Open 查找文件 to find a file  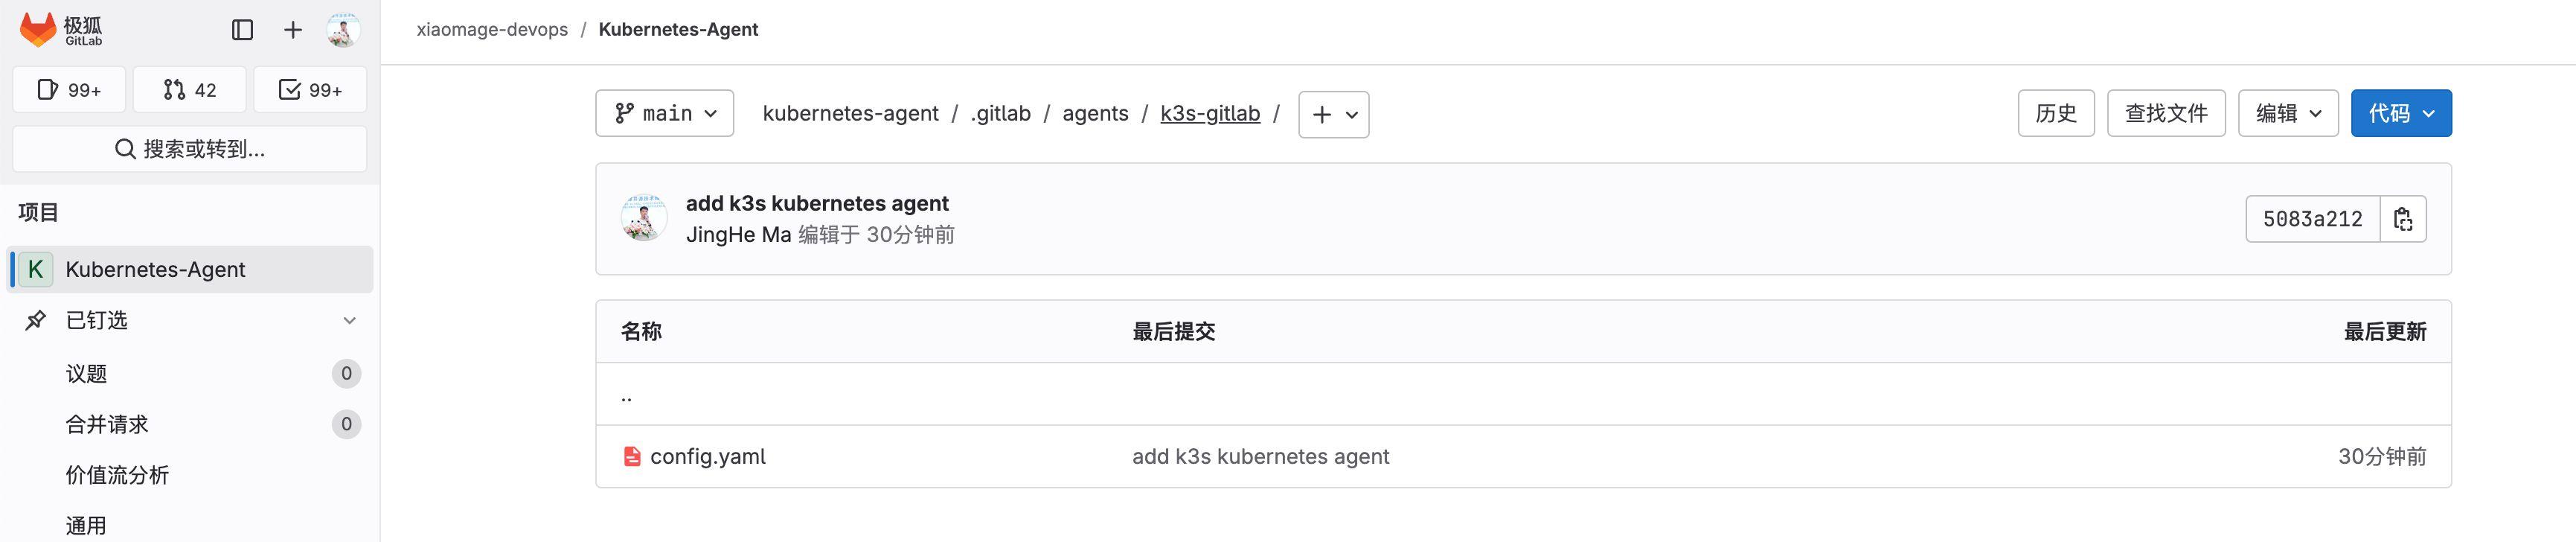[x=2166, y=113]
